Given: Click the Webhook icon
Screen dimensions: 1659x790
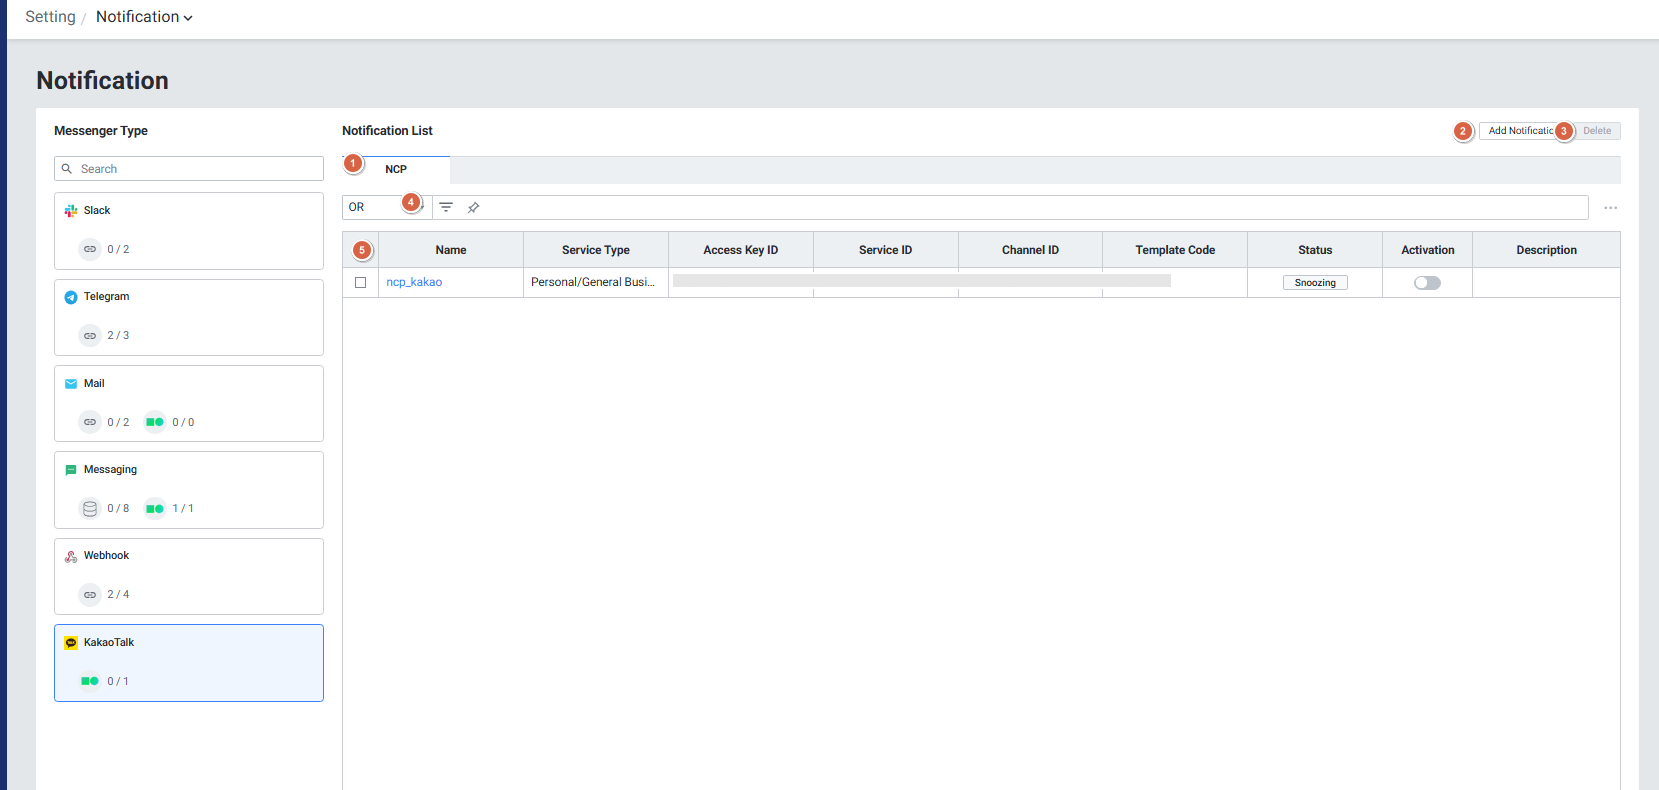Looking at the screenshot, I should pos(71,556).
